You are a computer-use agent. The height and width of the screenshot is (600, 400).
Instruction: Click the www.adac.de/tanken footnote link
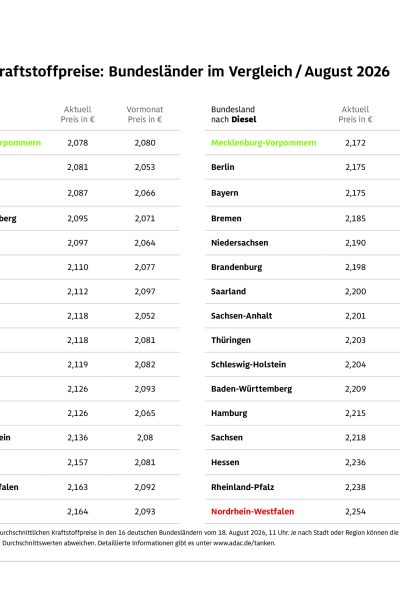point(244,543)
